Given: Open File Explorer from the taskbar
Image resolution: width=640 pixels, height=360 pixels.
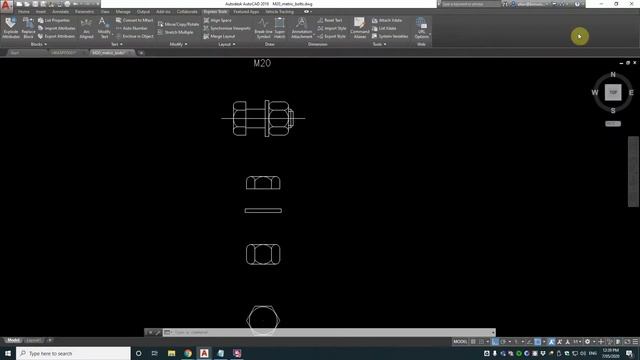Looking at the screenshot, I should pos(171,353).
